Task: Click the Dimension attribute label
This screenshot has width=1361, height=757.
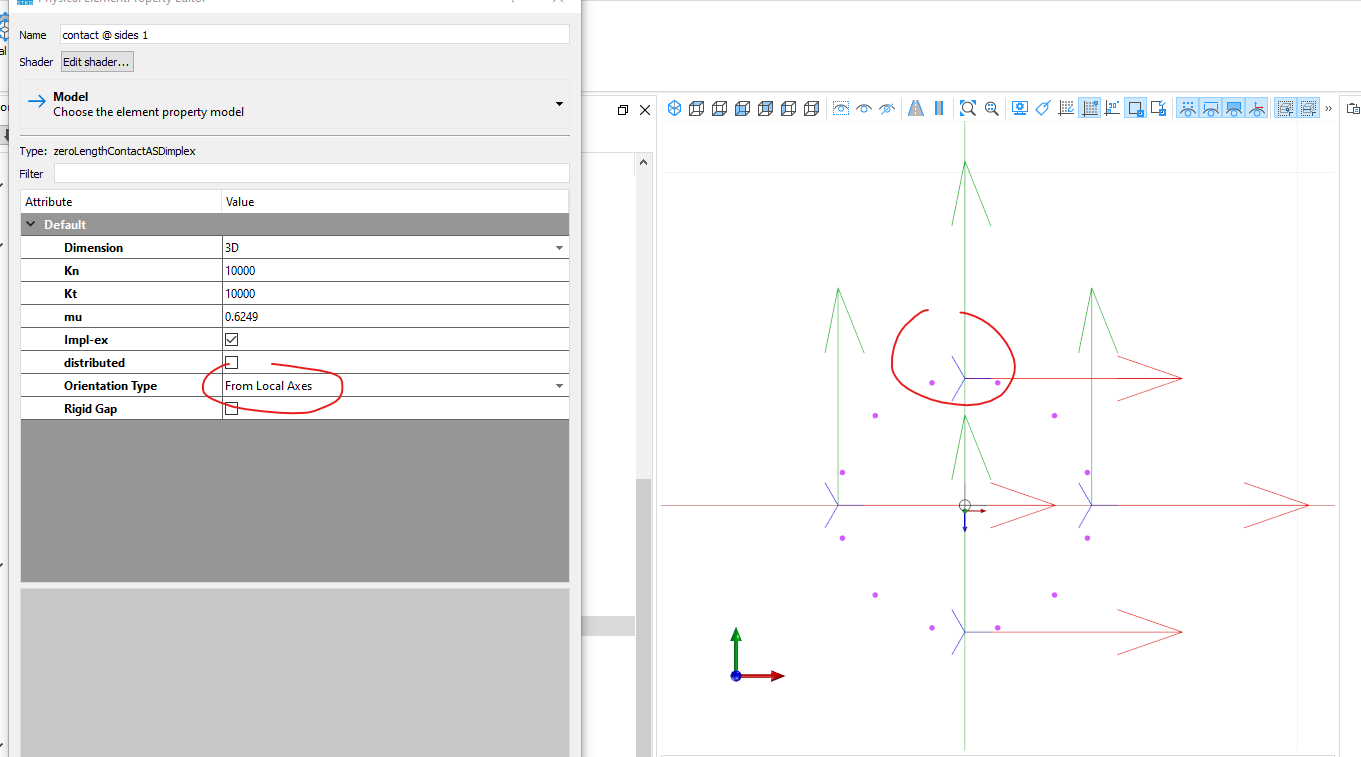Action: pos(94,248)
